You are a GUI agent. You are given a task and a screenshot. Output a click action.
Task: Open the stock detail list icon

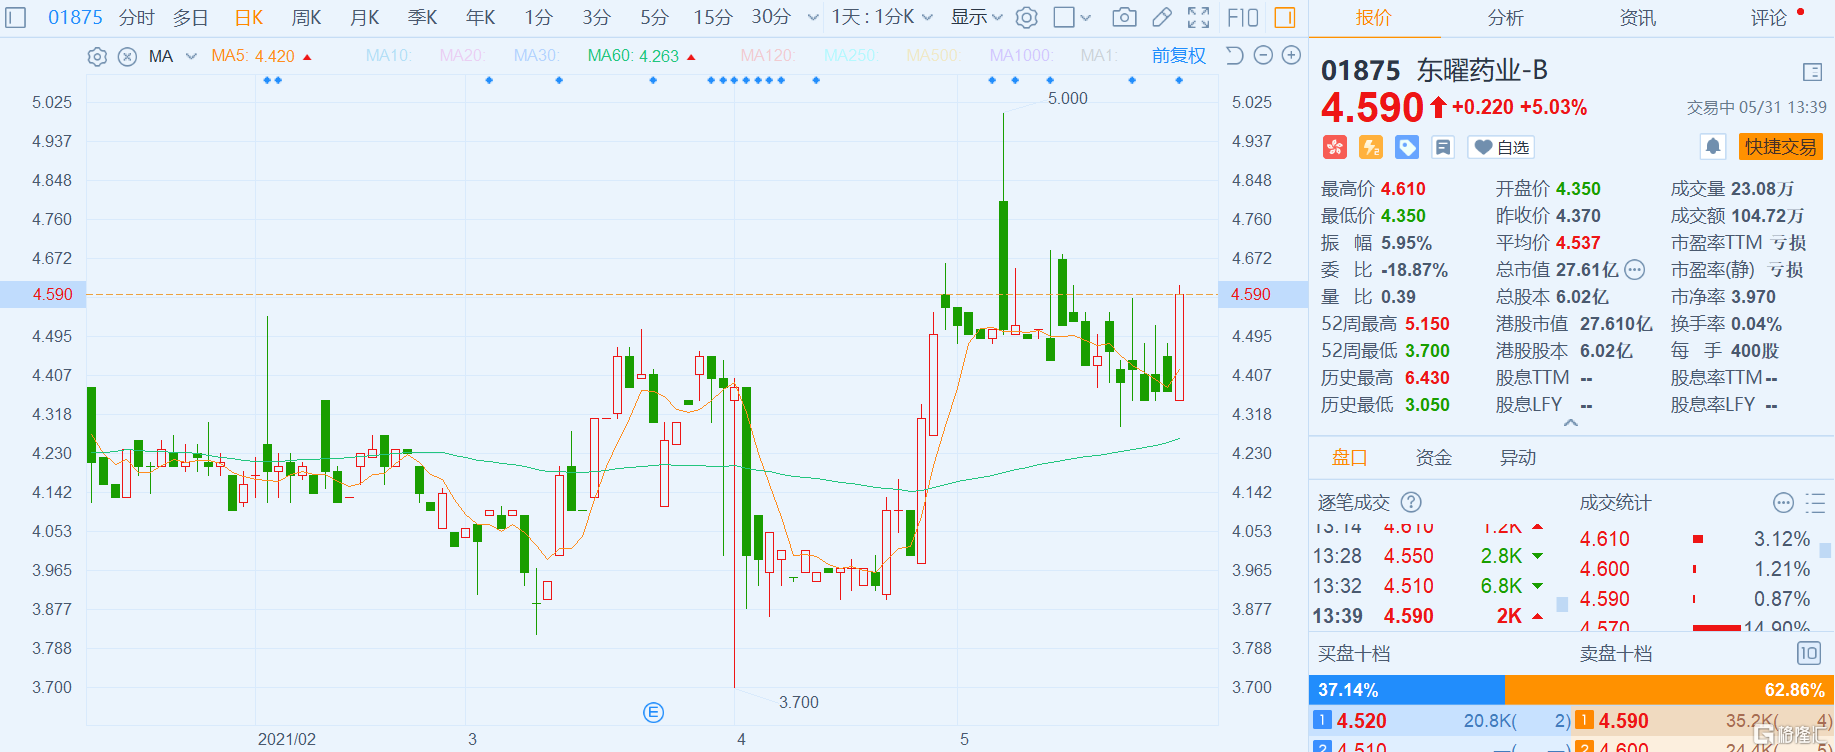1812,72
